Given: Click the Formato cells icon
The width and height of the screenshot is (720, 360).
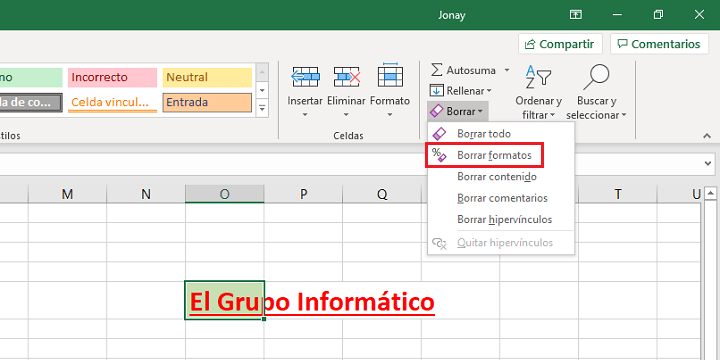Looking at the screenshot, I should [x=390, y=75].
